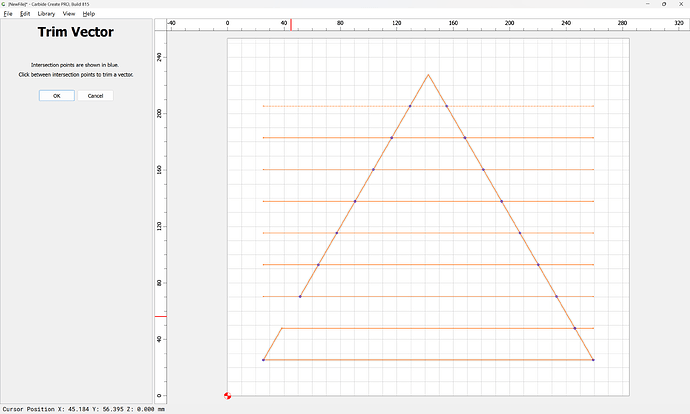The image size is (690, 414).
Task: Click the Carbide Create app icon in title bar
Action: 4,4
